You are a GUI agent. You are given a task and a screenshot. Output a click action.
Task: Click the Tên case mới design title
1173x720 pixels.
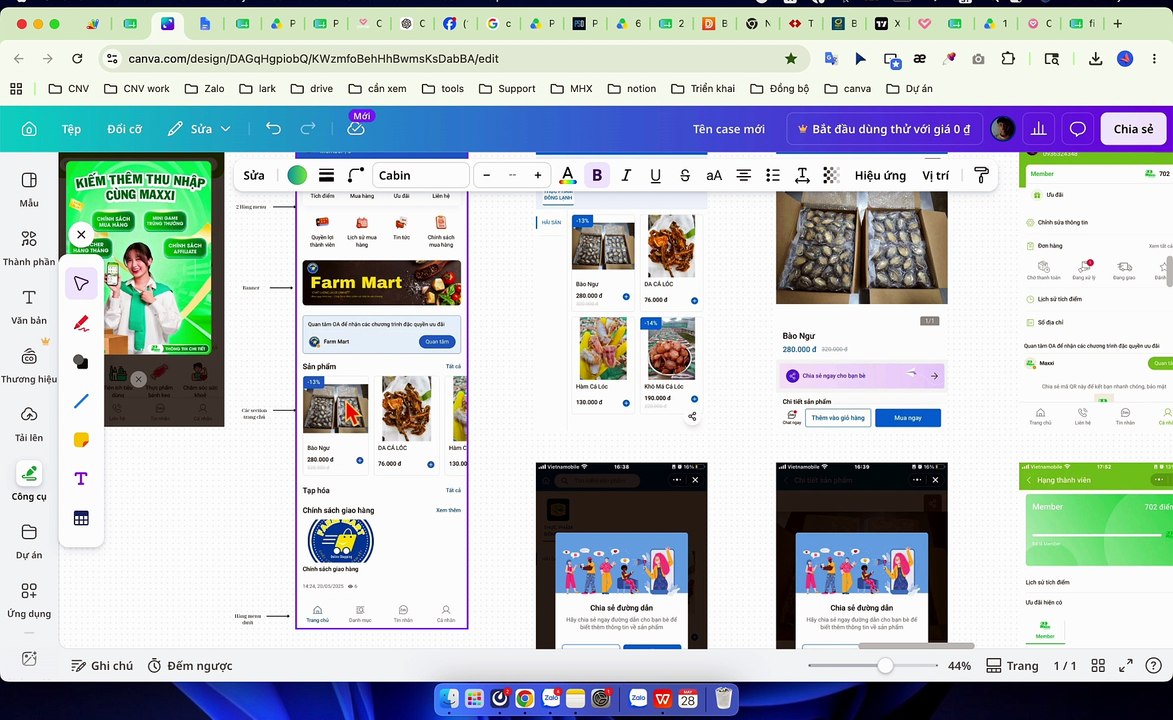(x=729, y=129)
